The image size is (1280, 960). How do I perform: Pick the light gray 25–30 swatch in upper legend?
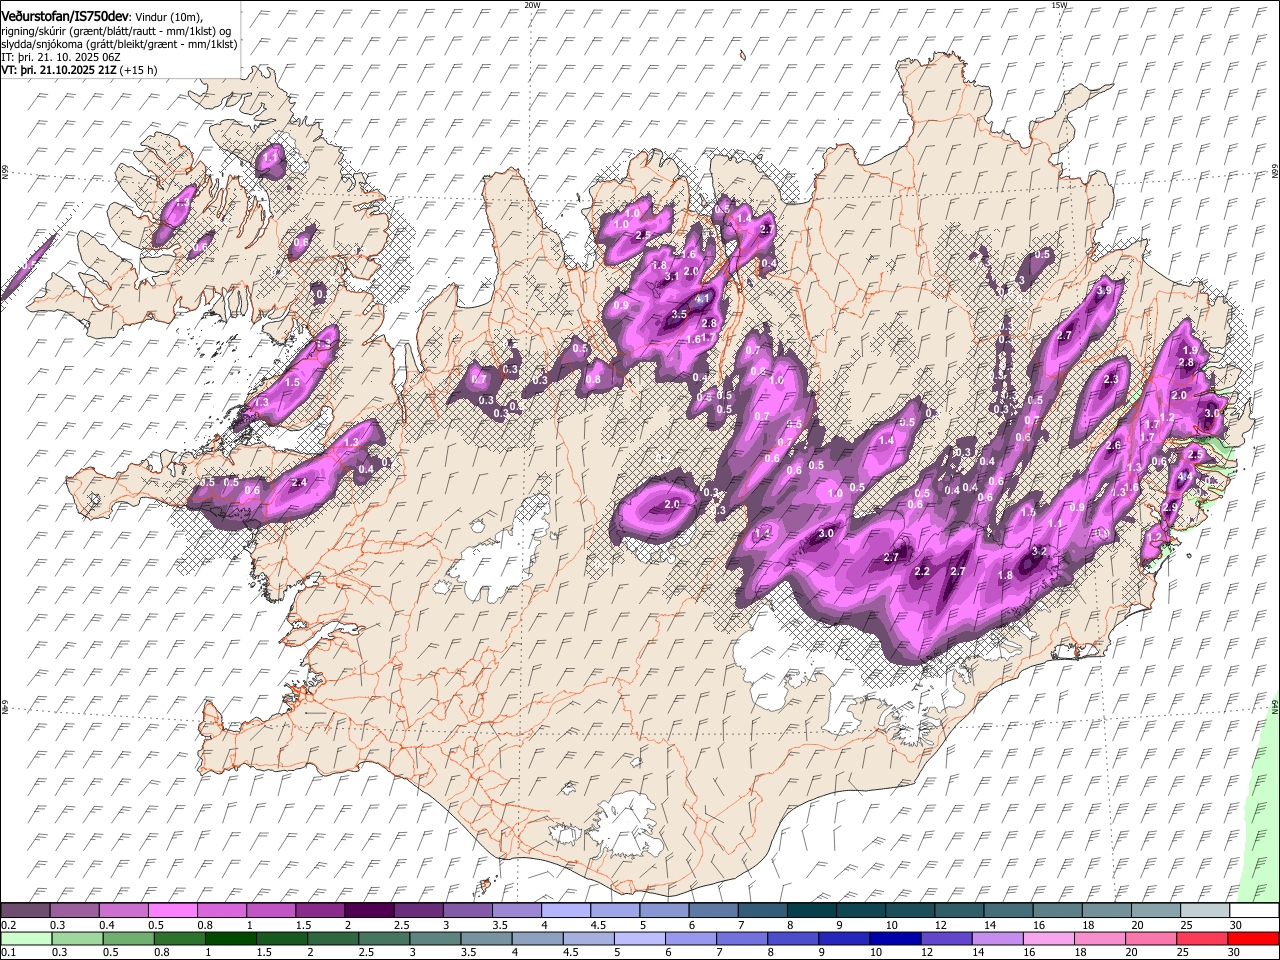tap(1205, 911)
